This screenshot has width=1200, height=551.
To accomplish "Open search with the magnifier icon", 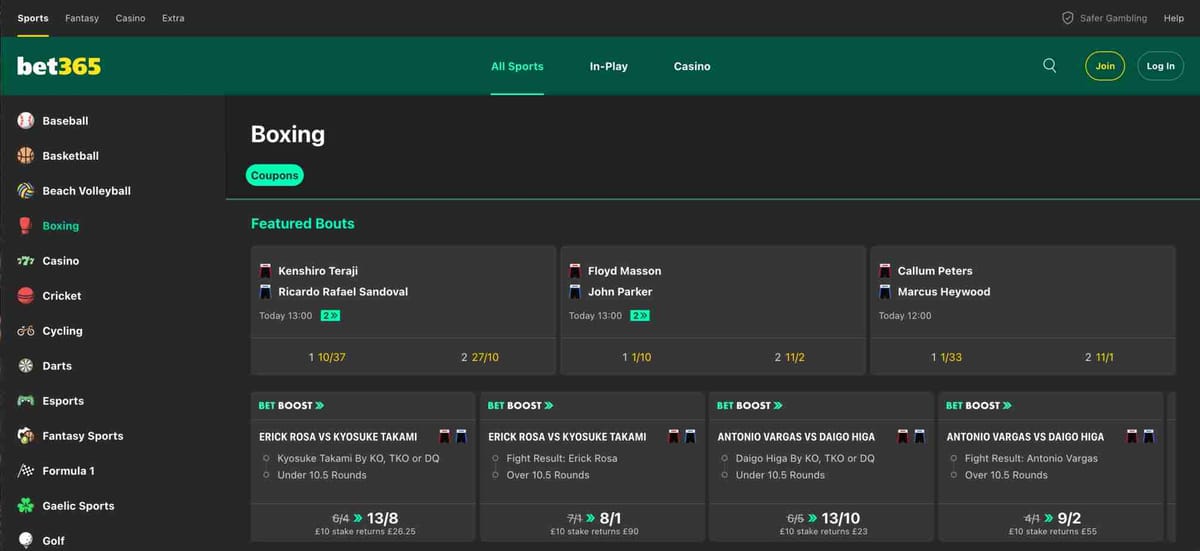I will click(x=1049, y=66).
